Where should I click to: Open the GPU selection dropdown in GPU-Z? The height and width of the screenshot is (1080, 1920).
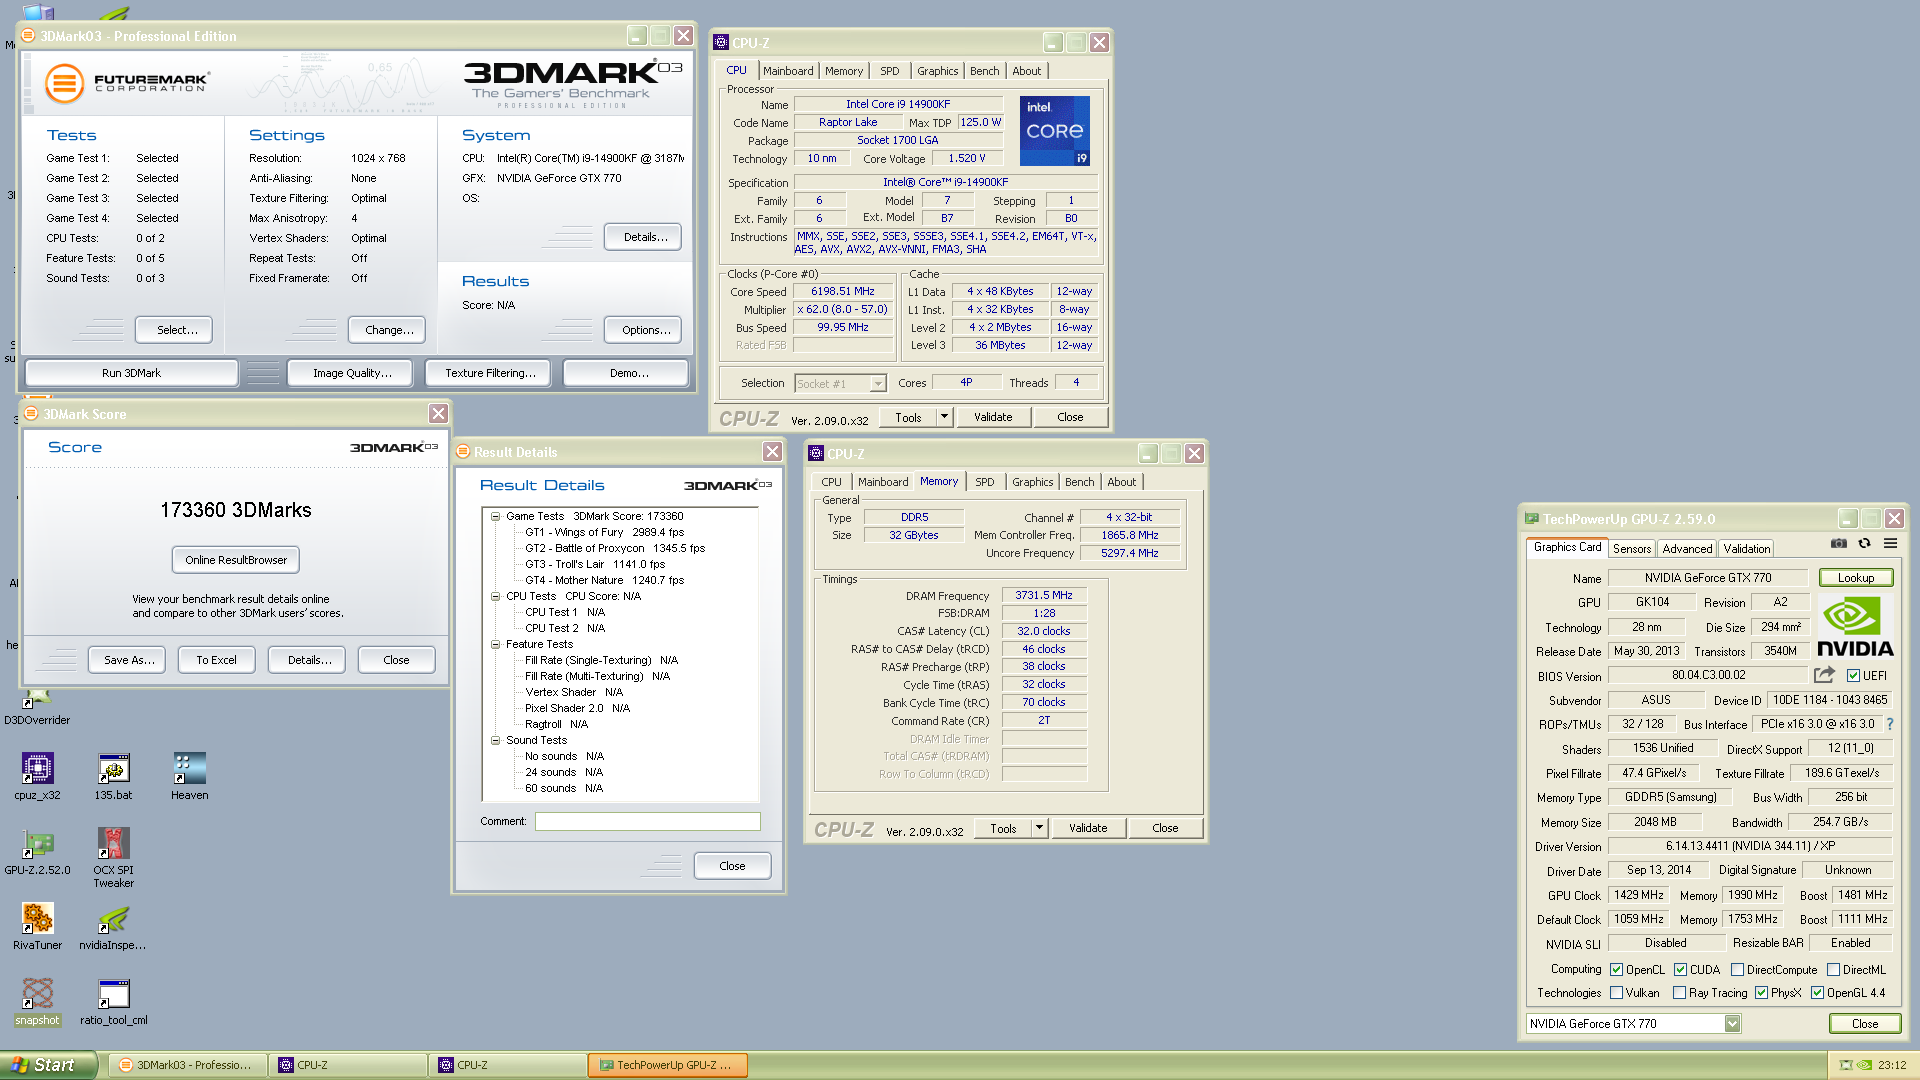pyautogui.click(x=1732, y=1024)
